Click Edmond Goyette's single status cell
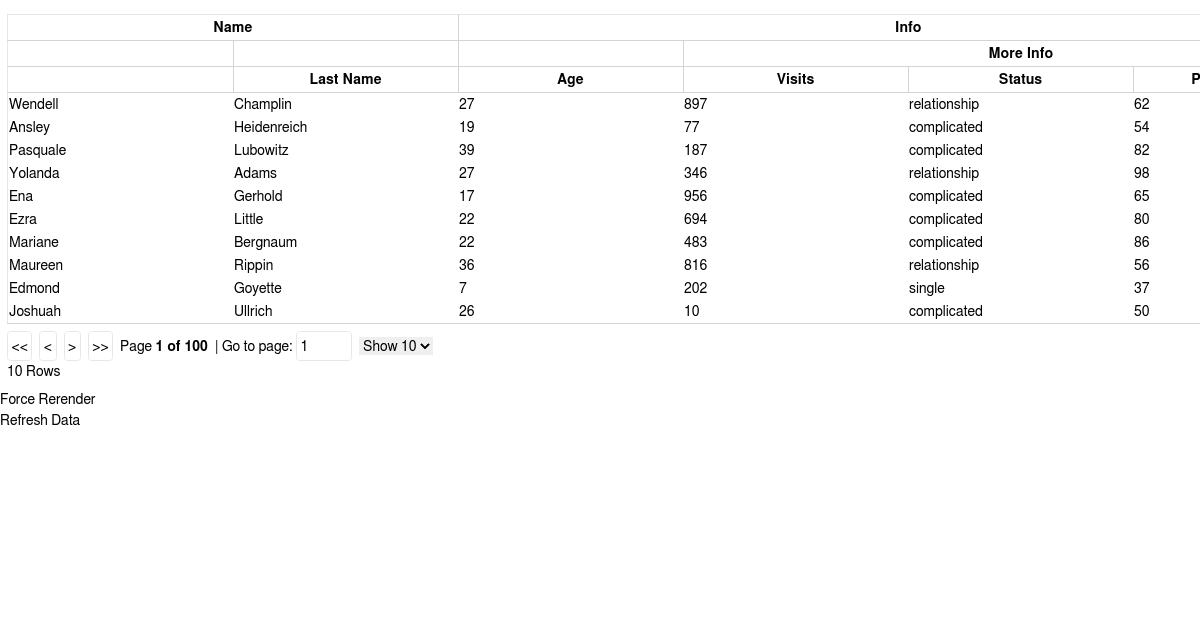 pos(926,288)
